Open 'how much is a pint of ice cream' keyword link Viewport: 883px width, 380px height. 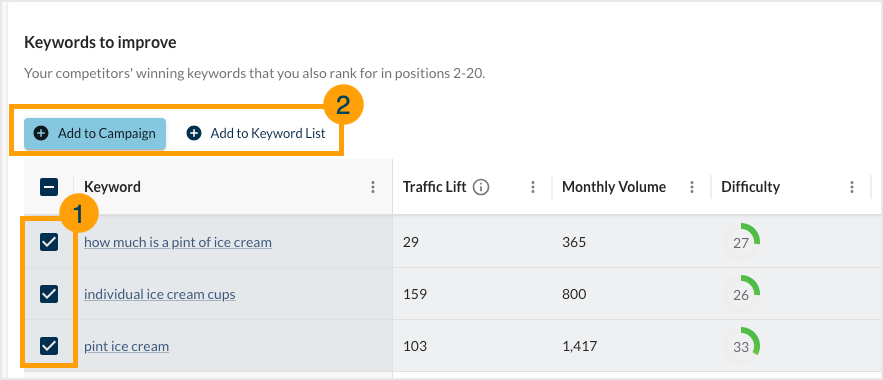(178, 242)
